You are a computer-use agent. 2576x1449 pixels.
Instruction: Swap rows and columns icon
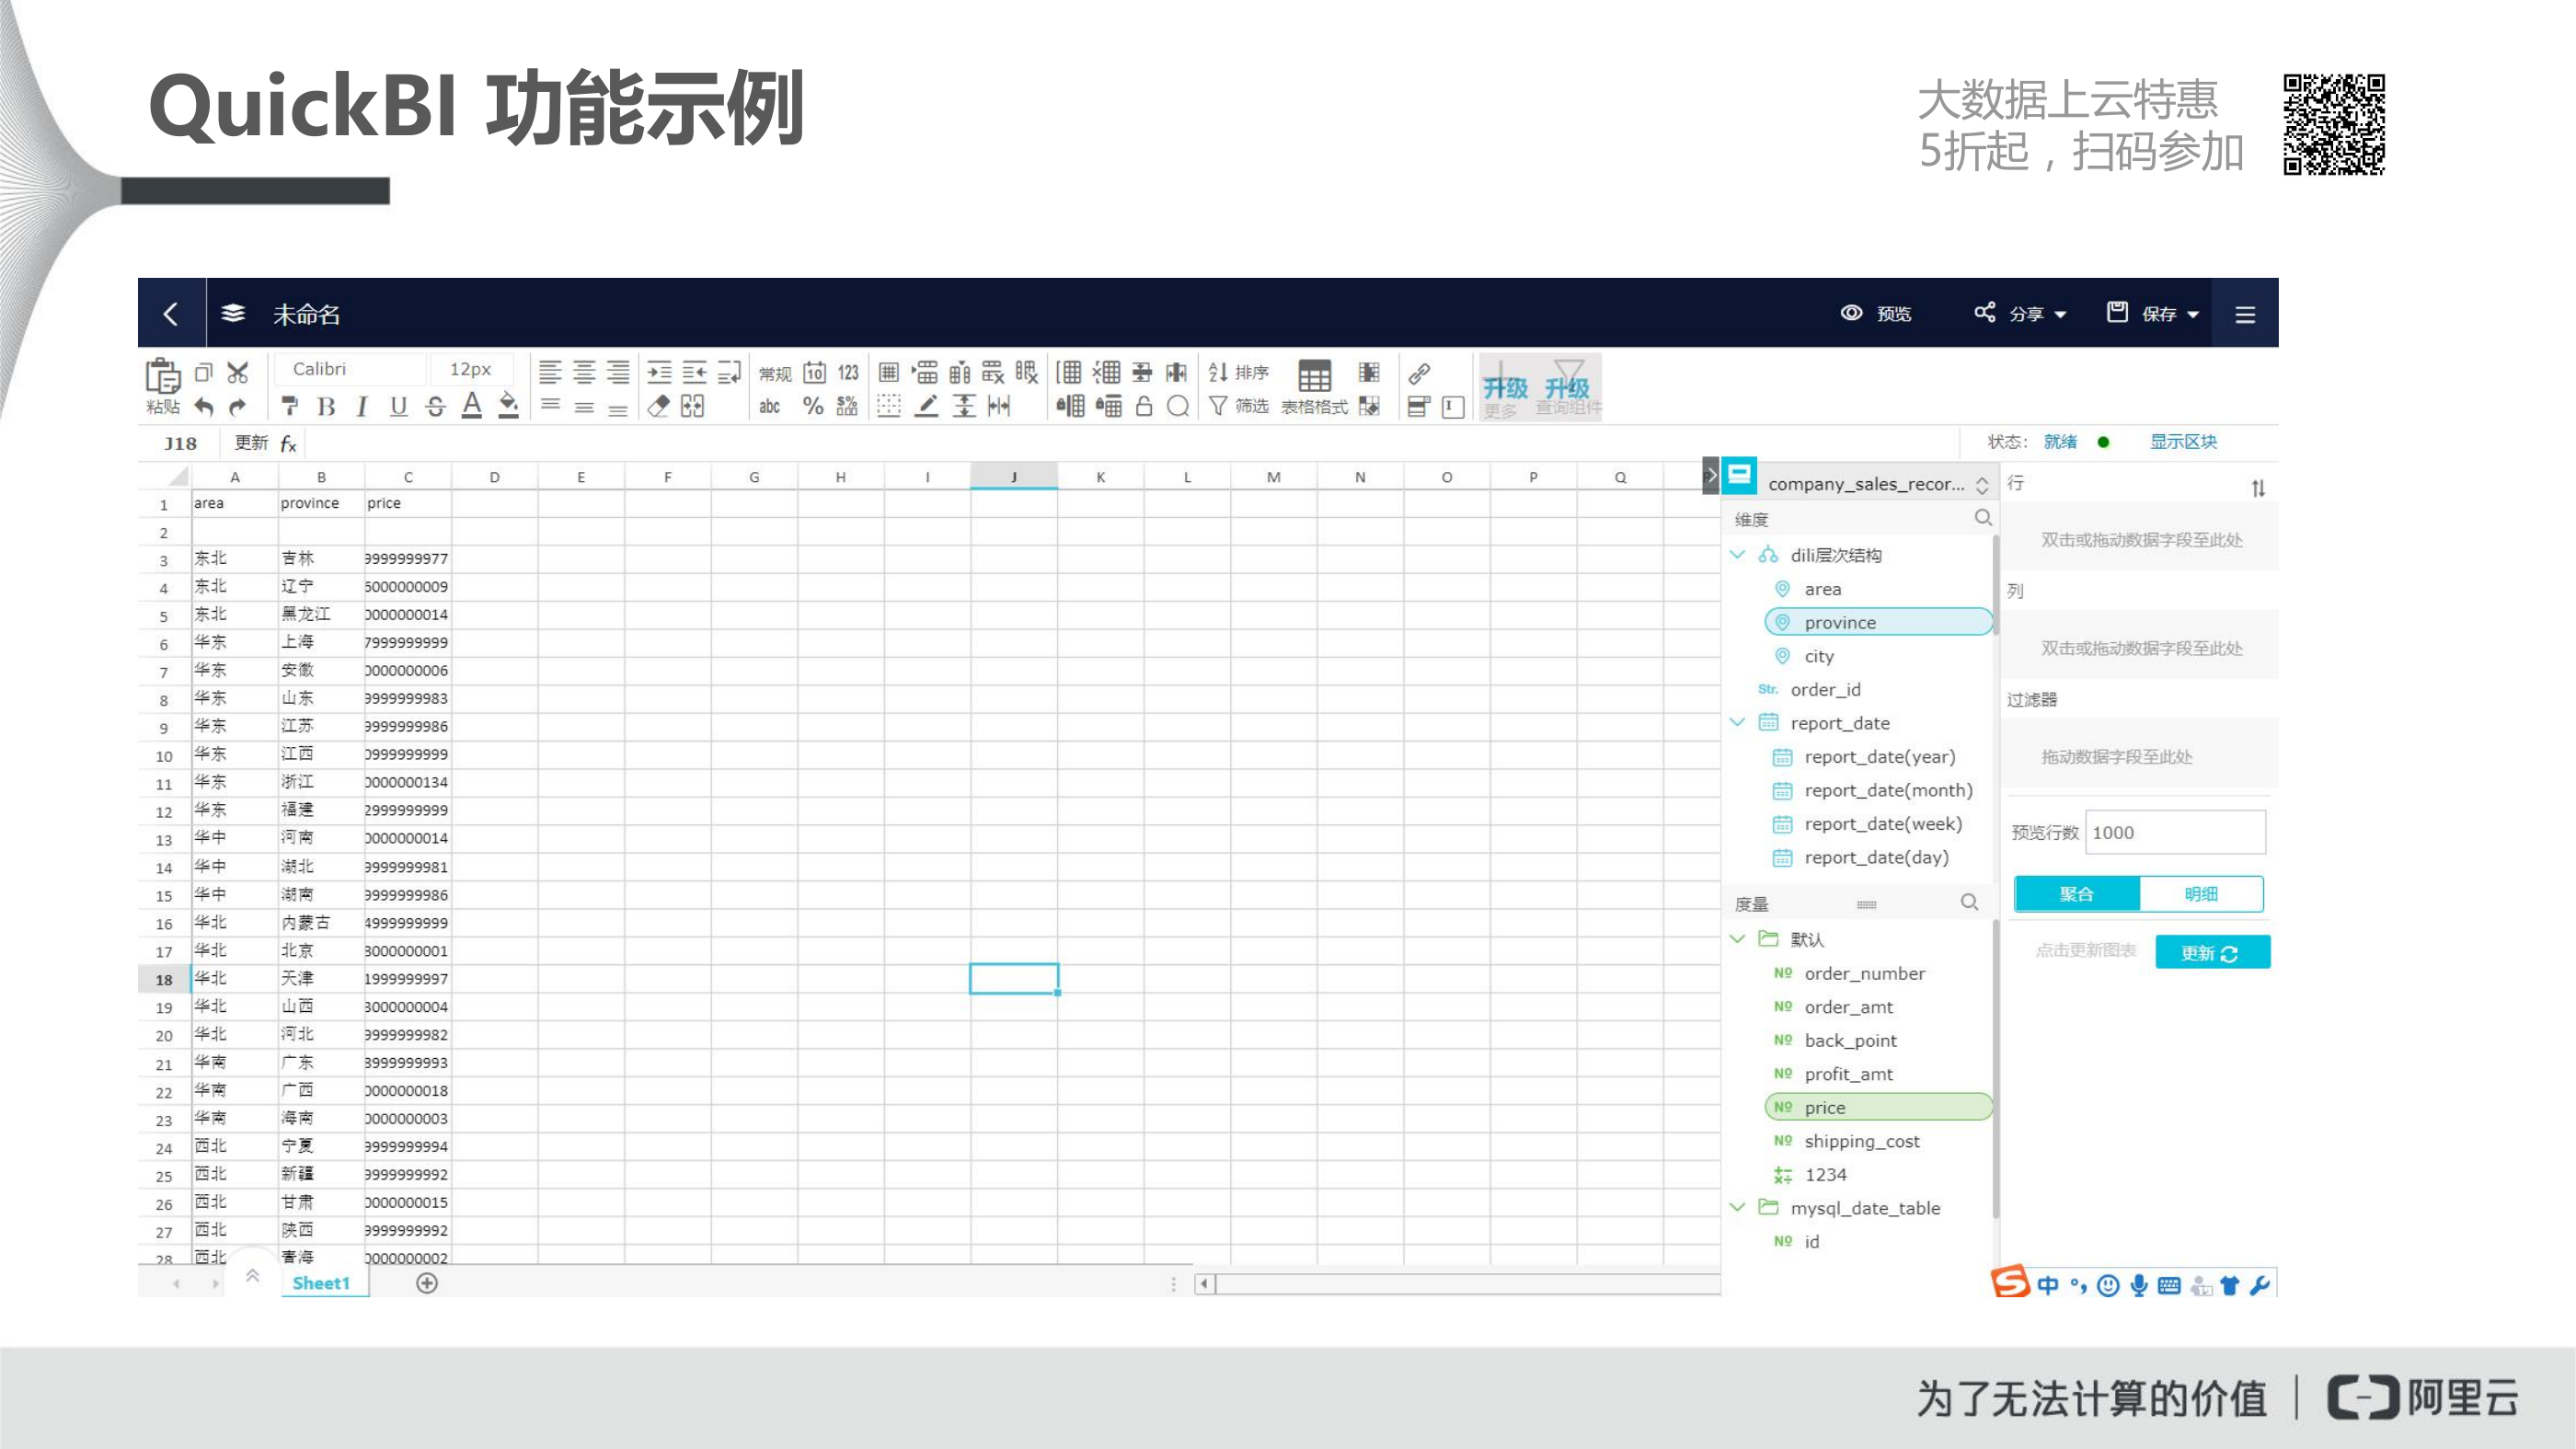pyautogui.click(x=2258, y=488)
